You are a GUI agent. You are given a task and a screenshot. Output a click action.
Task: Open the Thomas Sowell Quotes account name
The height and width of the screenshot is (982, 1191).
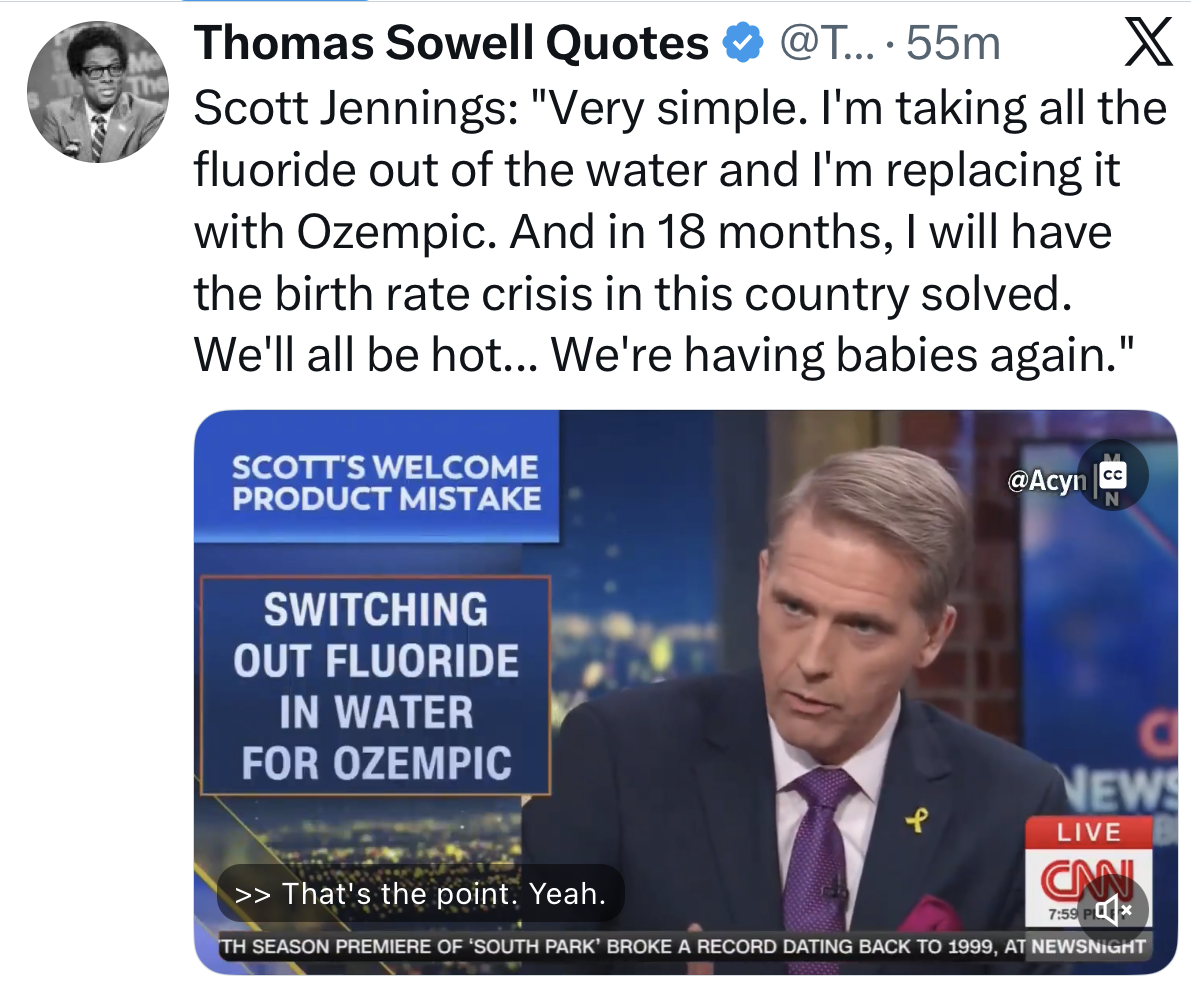(450, 43)
